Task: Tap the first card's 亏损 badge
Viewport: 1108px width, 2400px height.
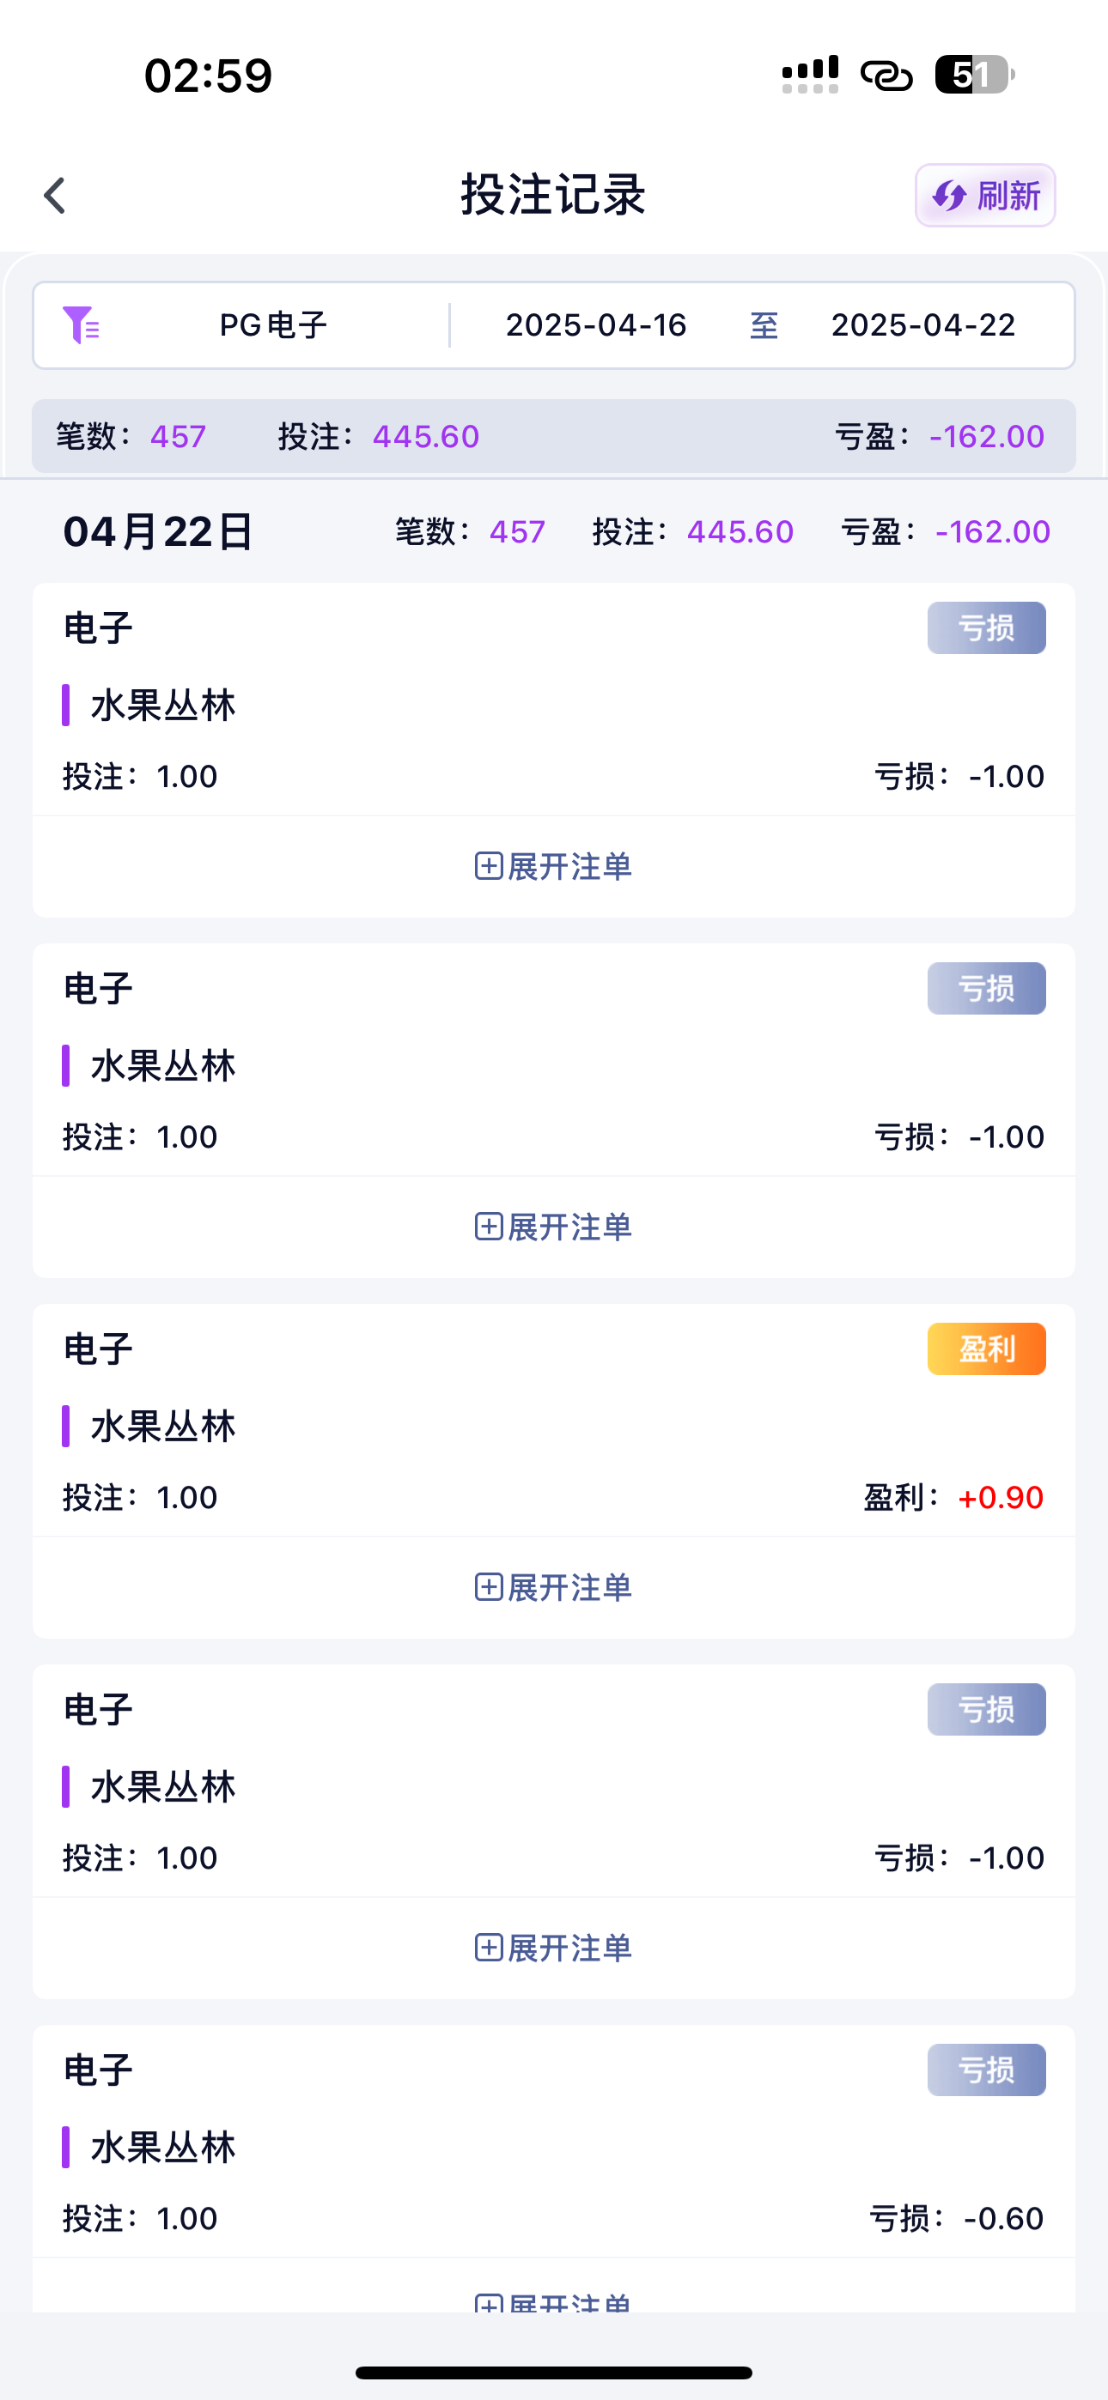Action: (986, 628)
